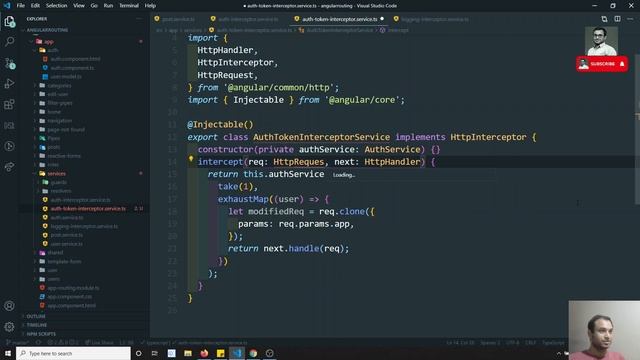
Task: Open the File Explorer taskbar icon
Action: click(188, 353)
